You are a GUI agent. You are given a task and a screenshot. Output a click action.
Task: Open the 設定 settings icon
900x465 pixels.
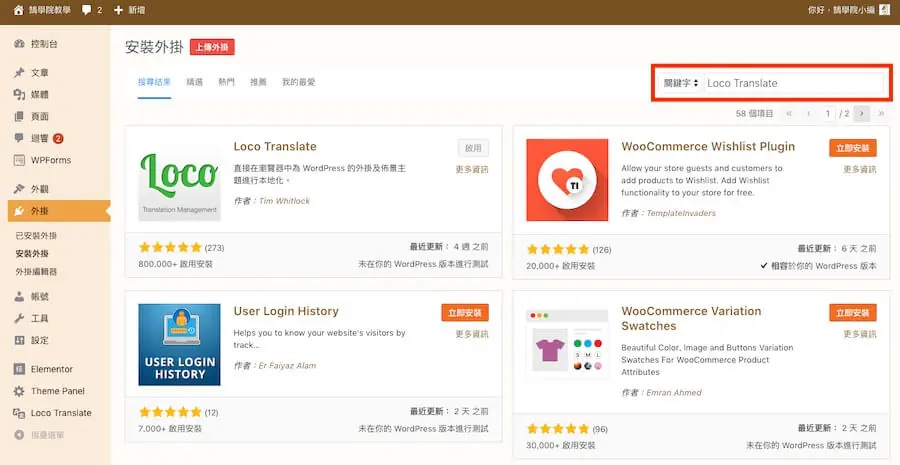(x=19, y=340)
